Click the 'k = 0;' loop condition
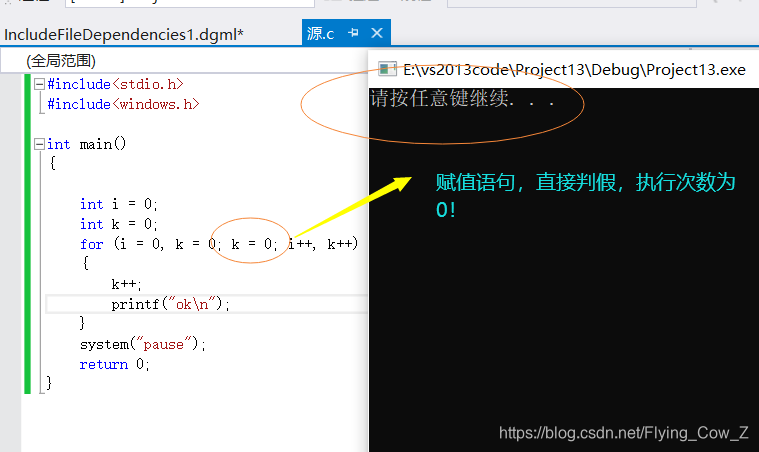 254,244
